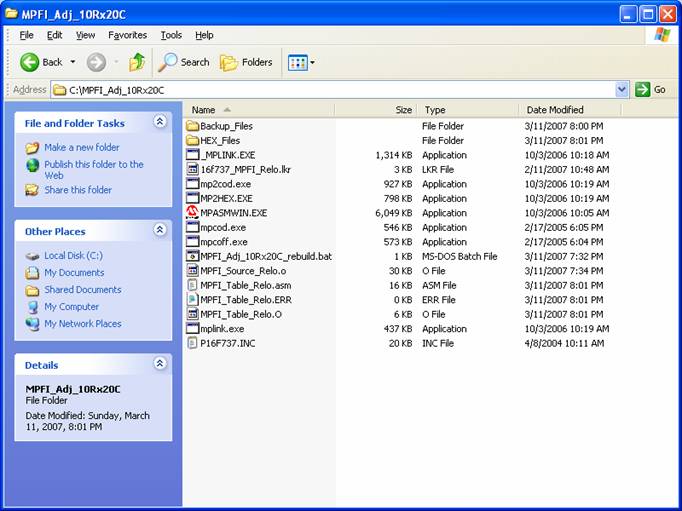Open the Address bar dropdown

click(x=622, y=90)
